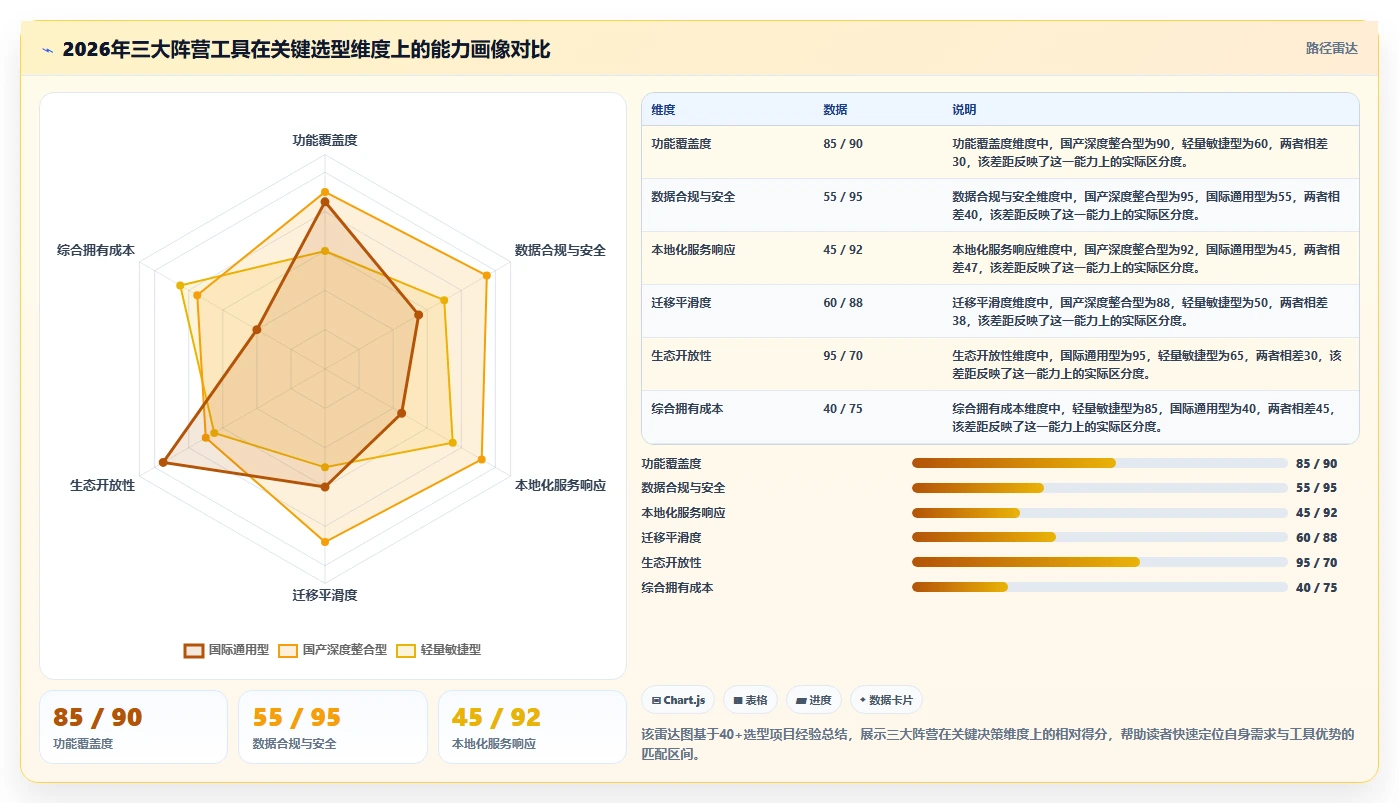Click the description mentioning 两者相差45
The image size is (1399, 803).
click(1143, 417)
